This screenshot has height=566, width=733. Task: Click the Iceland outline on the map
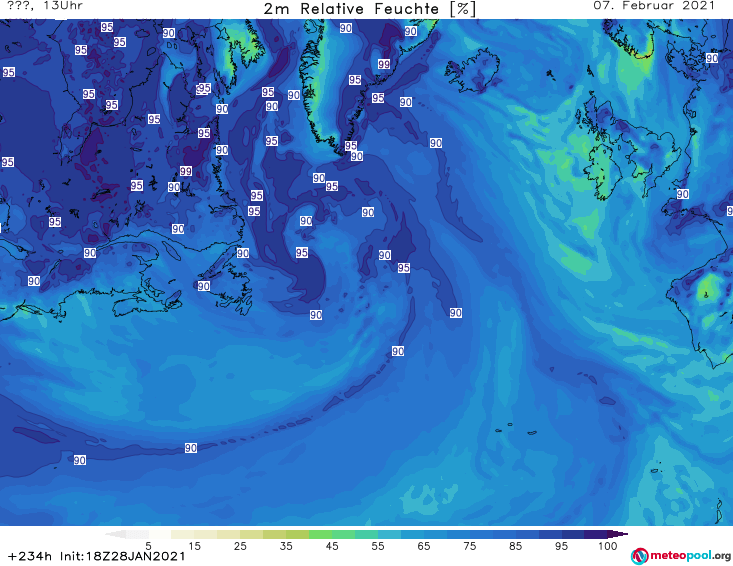pos(472,71)
